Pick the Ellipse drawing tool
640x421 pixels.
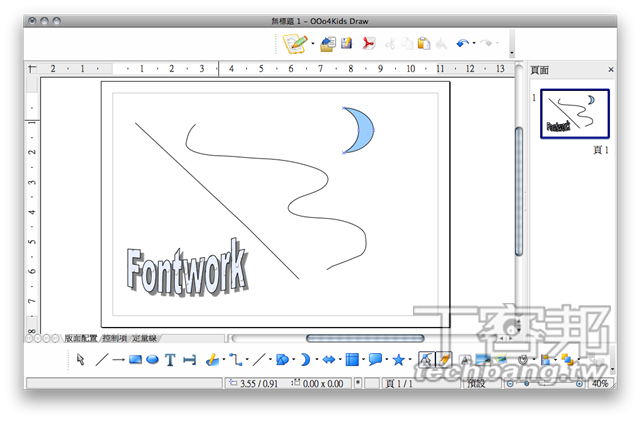pyautogui.click(x=152, y=360)
